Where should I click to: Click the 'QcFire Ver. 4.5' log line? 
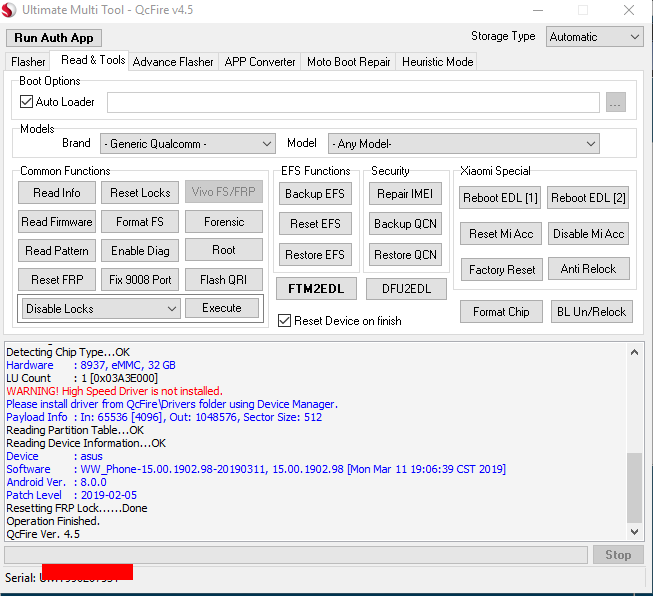[43, 534]
